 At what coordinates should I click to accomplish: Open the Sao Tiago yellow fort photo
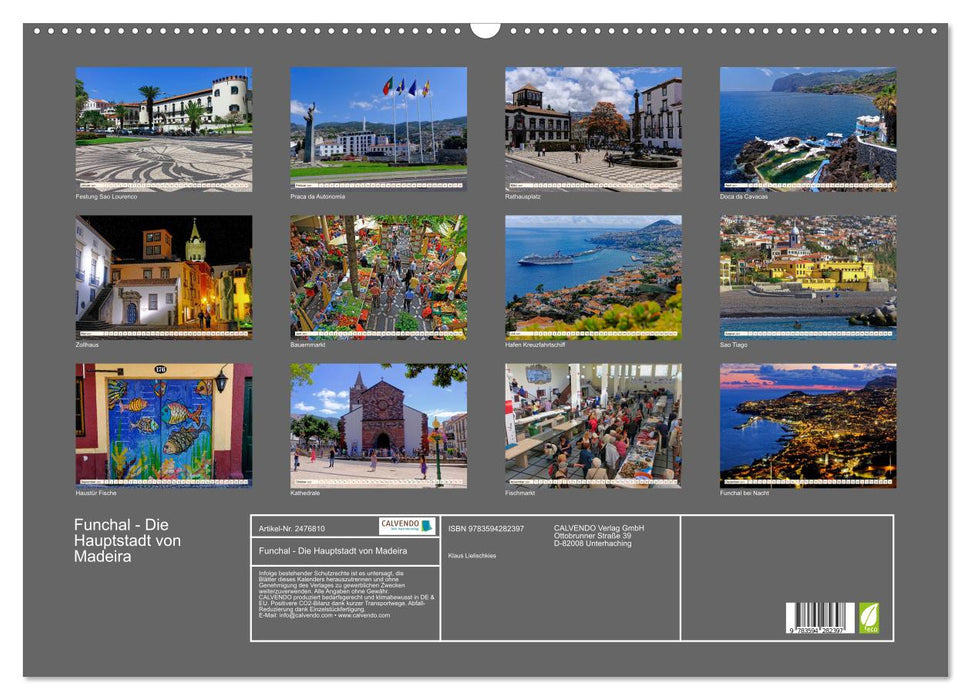[x=808, y=277]
